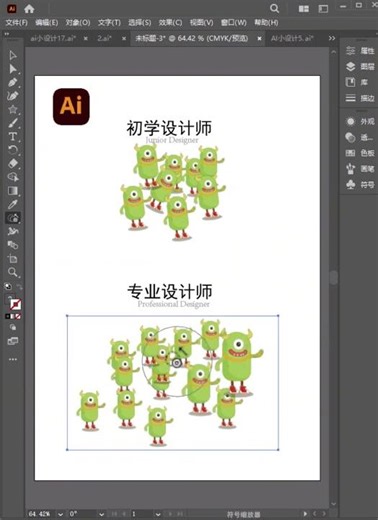Close the 未标题-3 document tab
This screenshot has height=520, width=378.
tap(259, 39)
